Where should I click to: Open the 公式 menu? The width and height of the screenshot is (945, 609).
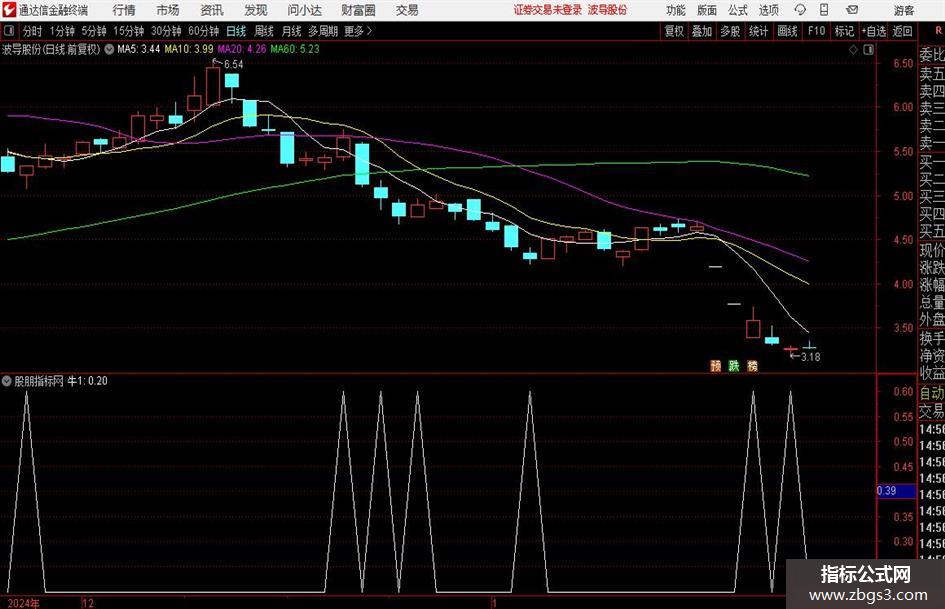point(738,10)
